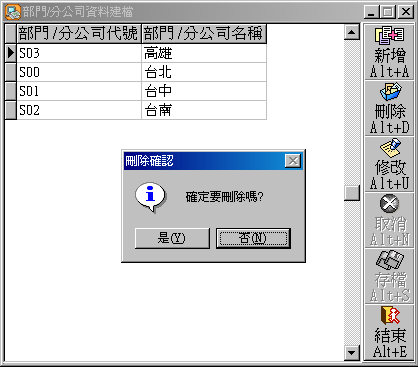418x367 pixels.
Task: Click the scrollbar down arrow
Action: 352,352
